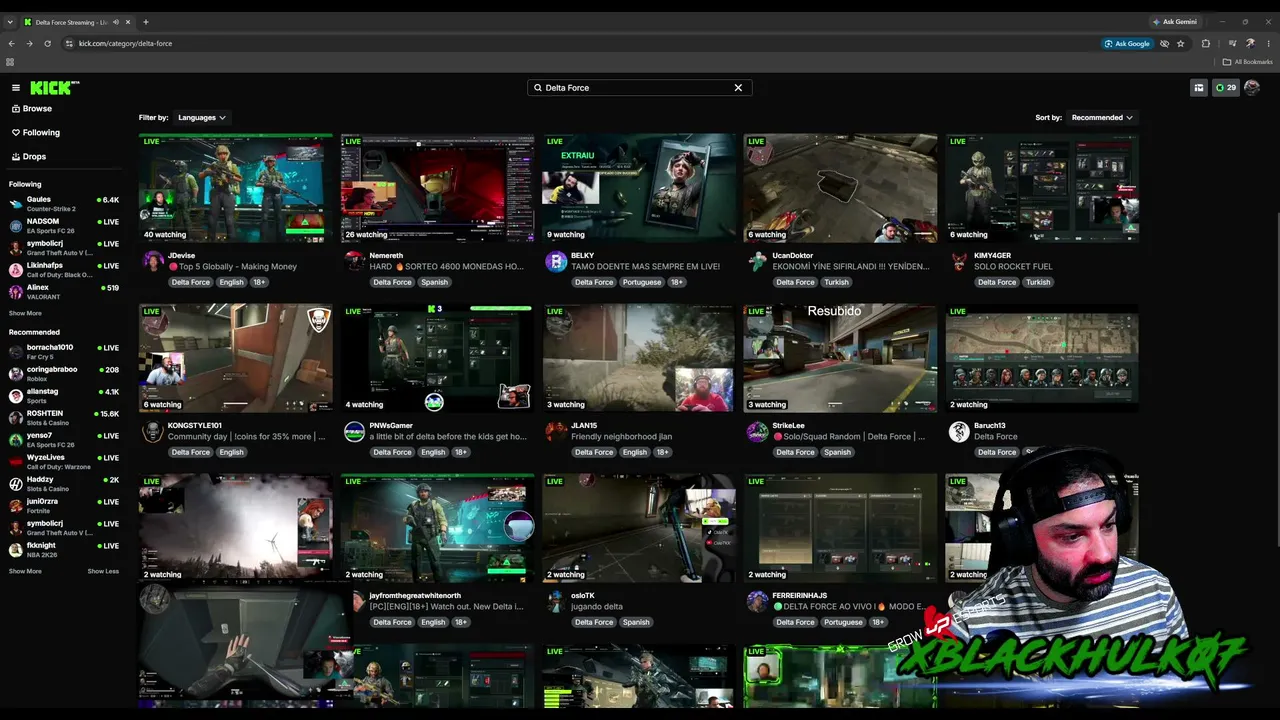Select the Delta Force Streaming browser tab
The width and height of the screenshot is (1280, 720).
[78, 22]
